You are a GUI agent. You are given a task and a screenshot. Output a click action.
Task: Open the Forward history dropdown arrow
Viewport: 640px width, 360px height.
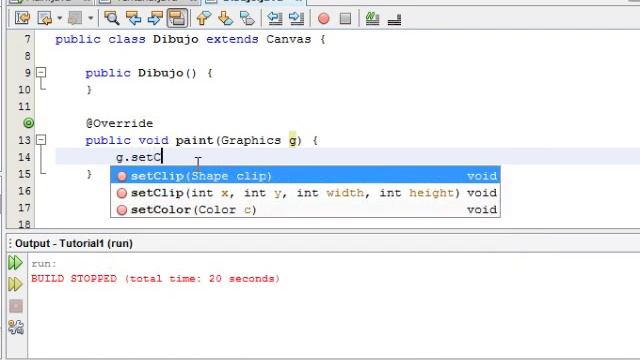(91, 18)
